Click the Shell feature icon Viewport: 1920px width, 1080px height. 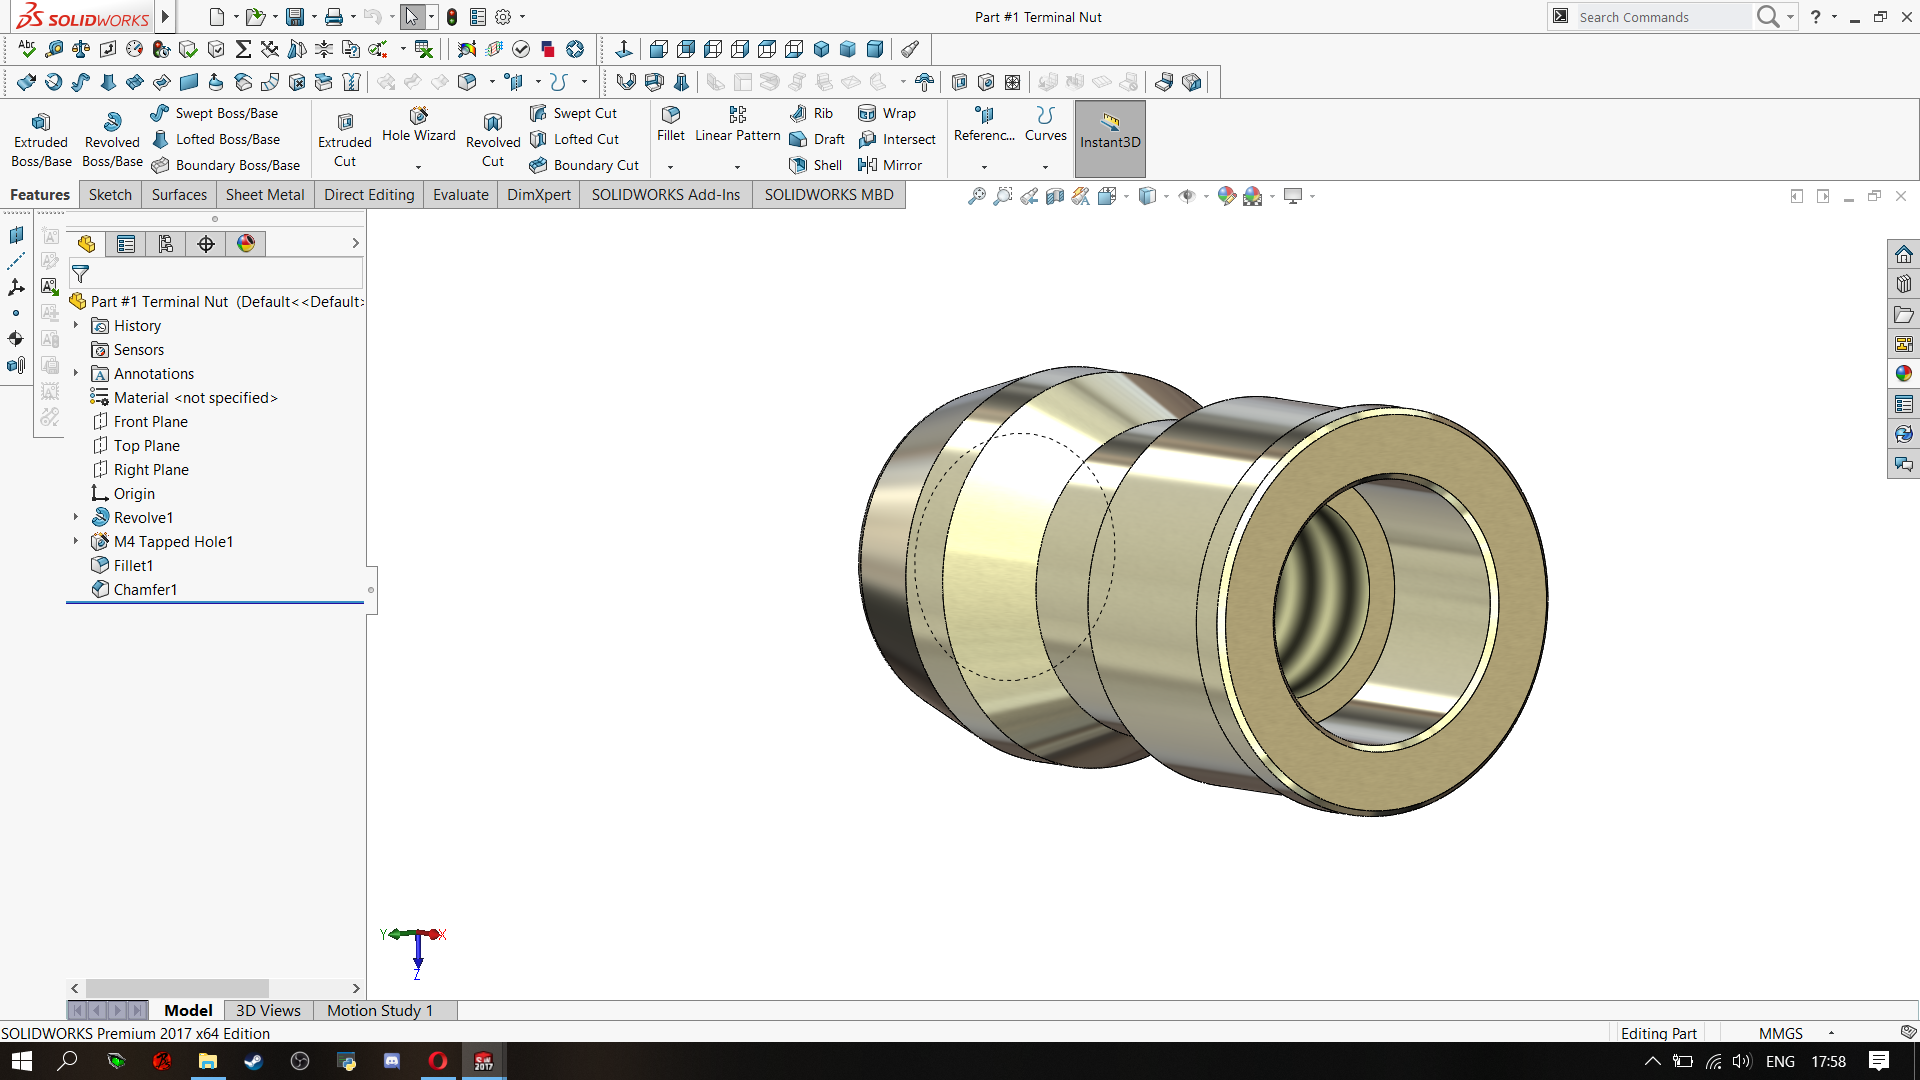[798, 165]
